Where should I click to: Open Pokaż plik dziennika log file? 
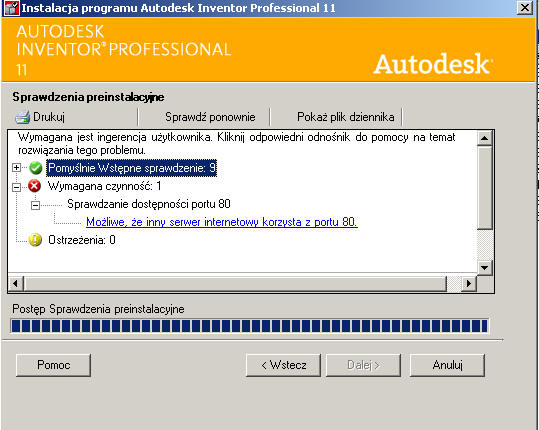coord(345,117)
